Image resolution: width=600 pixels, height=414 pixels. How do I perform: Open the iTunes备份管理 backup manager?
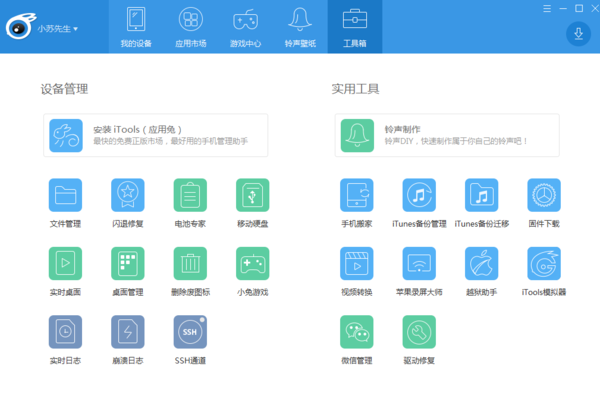pyautogui.click(x=419, y=195)
